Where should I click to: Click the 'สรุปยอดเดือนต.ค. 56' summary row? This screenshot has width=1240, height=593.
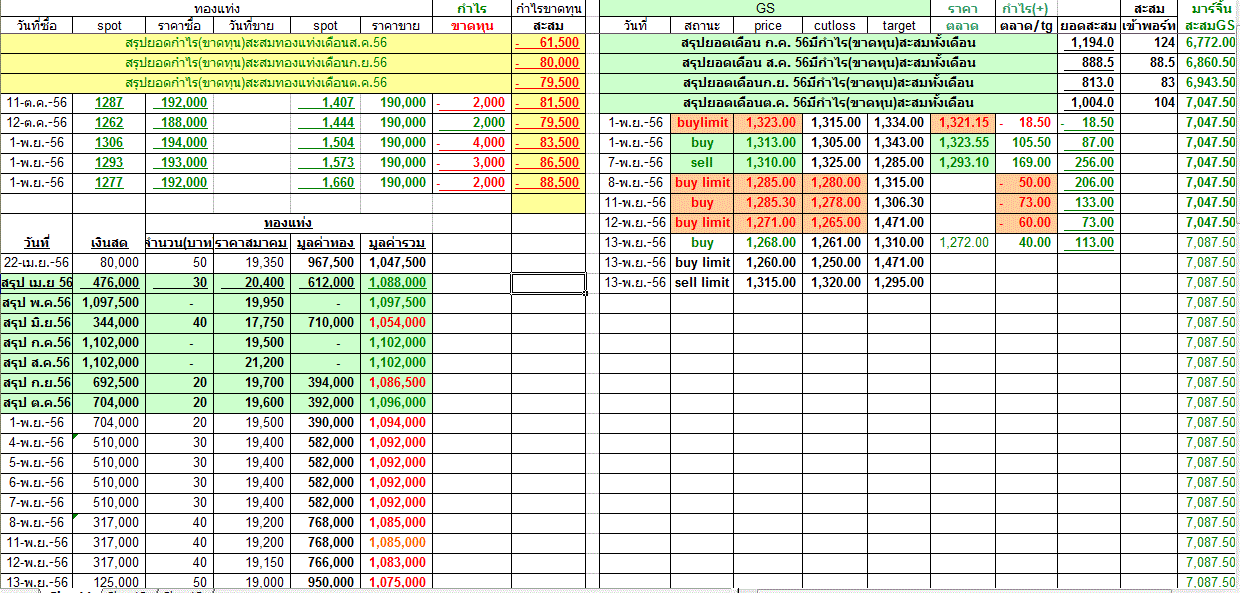[828, 102]
